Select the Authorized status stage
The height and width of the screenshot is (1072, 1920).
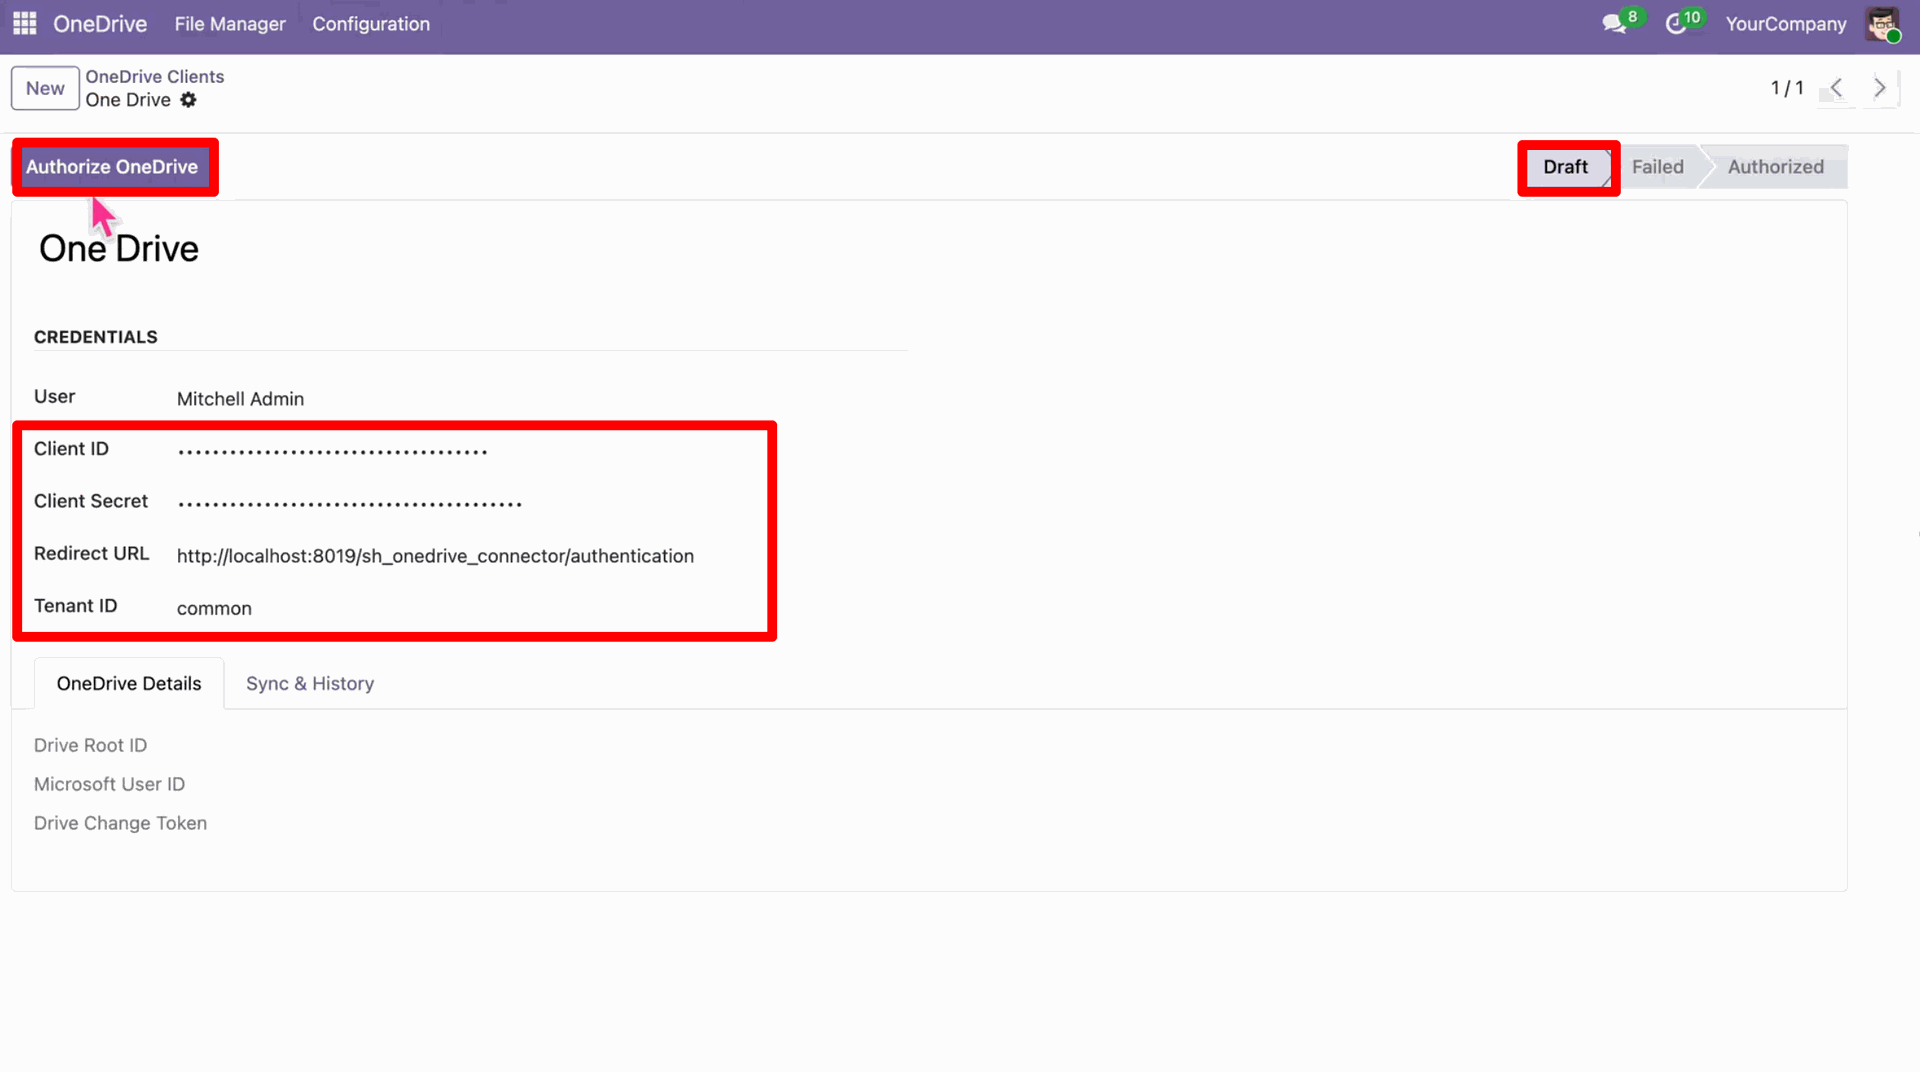click(1776, 167)
